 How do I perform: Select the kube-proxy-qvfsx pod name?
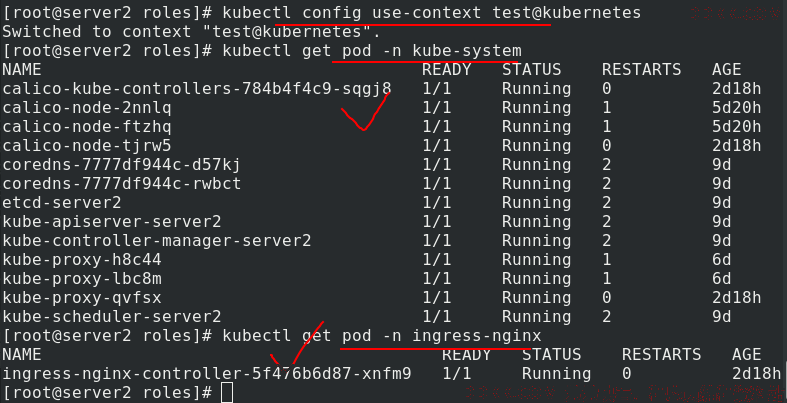[x=82, y=298]
